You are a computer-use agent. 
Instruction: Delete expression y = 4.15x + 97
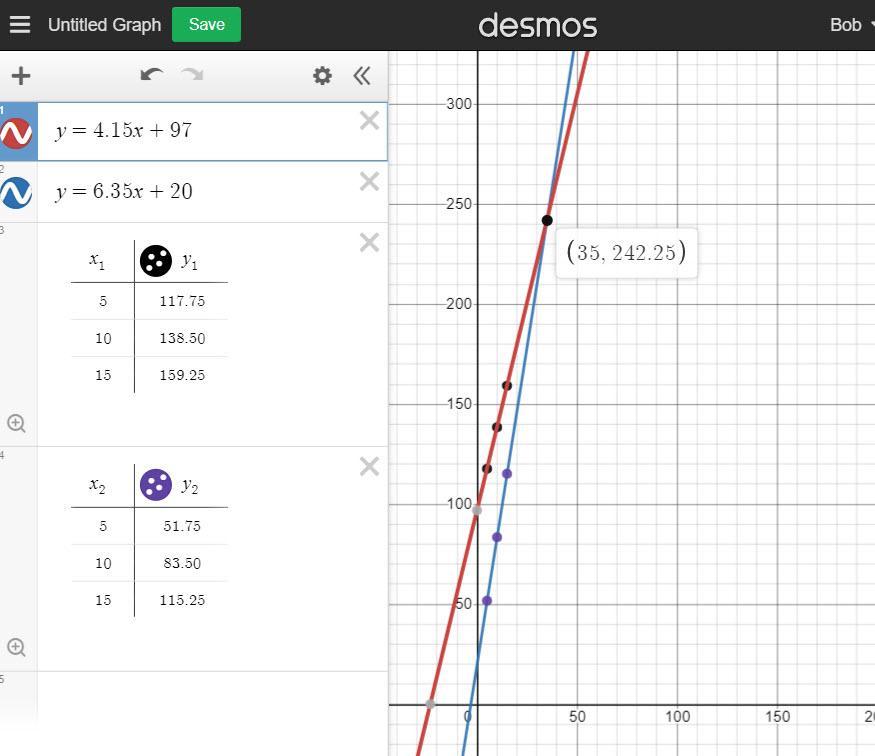[x=369, y=120]
